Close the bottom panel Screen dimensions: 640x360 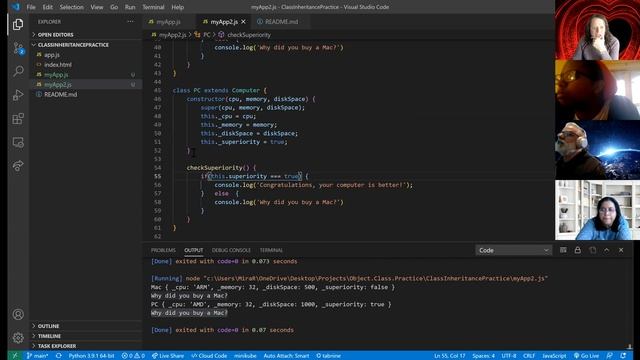point(621,250)
